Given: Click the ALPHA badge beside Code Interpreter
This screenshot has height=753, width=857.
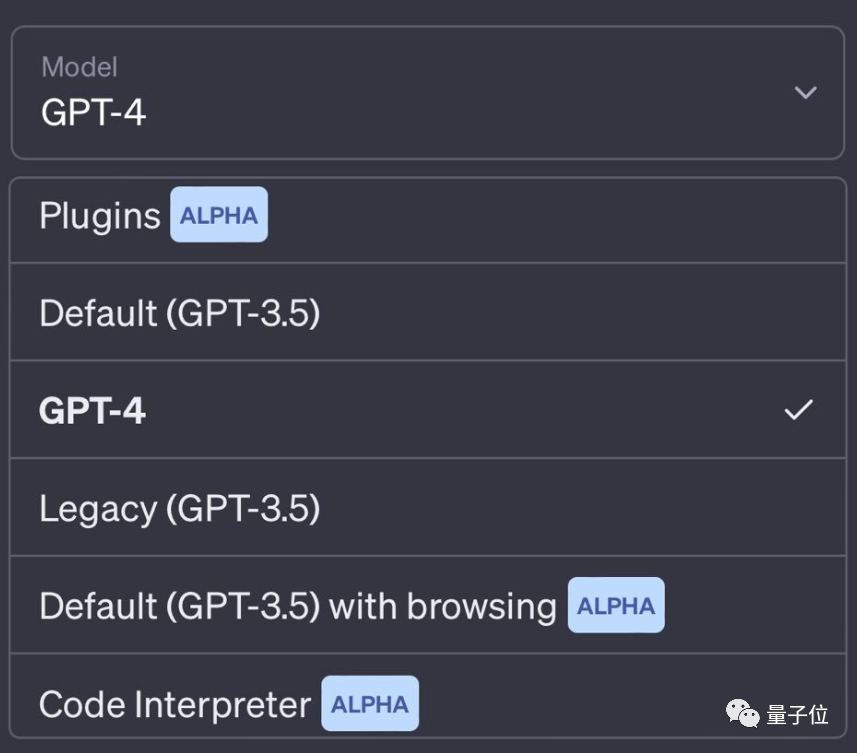Looking at the screenshot, I should tap(370, 704).
